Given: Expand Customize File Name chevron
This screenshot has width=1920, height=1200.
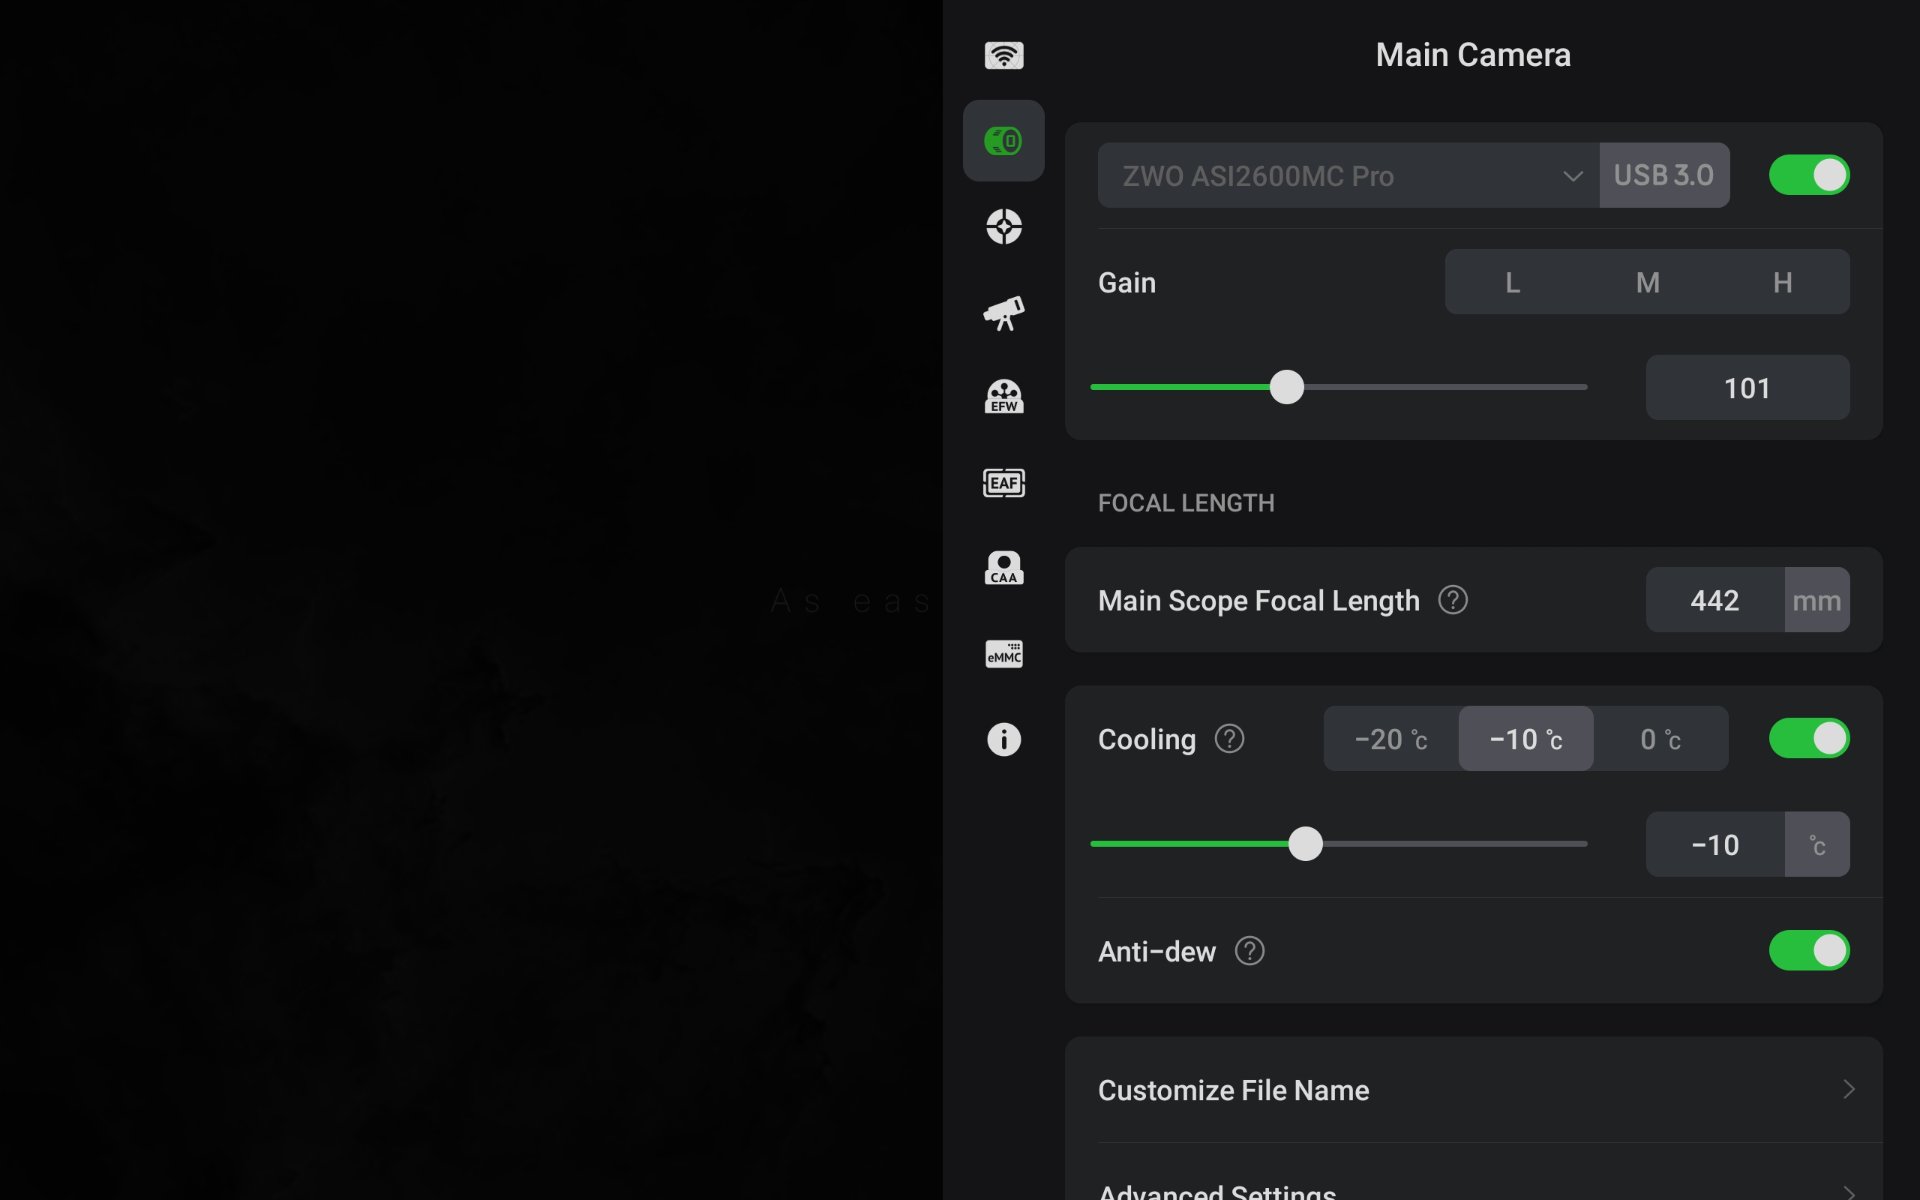Looking at the screenshot, I should pos(1848,1089).
